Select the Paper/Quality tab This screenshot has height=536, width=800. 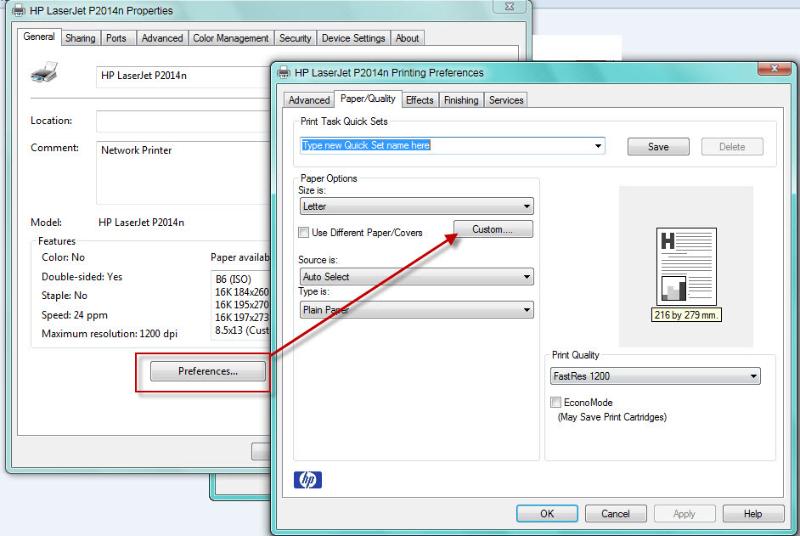coord(368,99)
